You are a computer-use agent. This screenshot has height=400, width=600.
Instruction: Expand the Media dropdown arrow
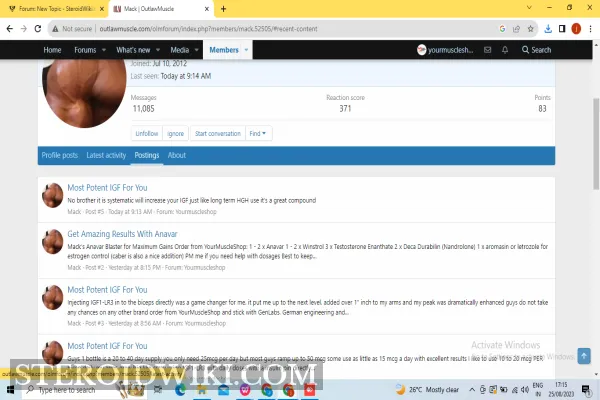[x=196, y=50]
